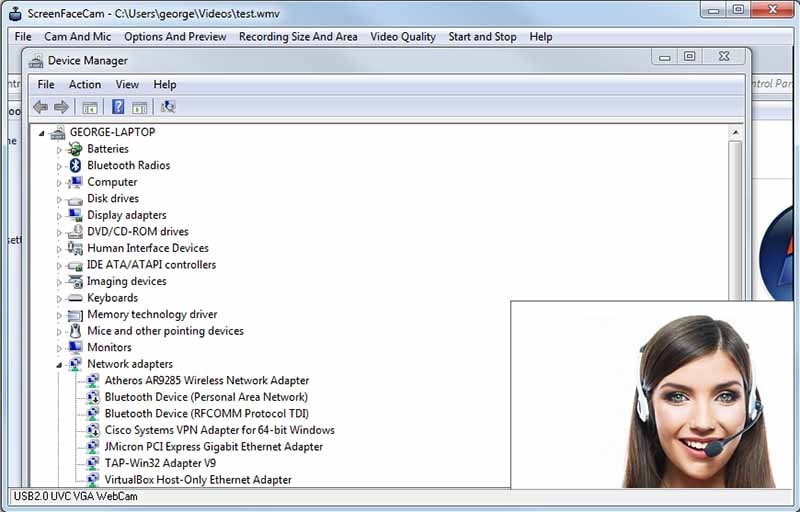The width and height of the screenshot is (800, 512).
Task: Expand the Keyboards node
Action: [x=59, y=299]
